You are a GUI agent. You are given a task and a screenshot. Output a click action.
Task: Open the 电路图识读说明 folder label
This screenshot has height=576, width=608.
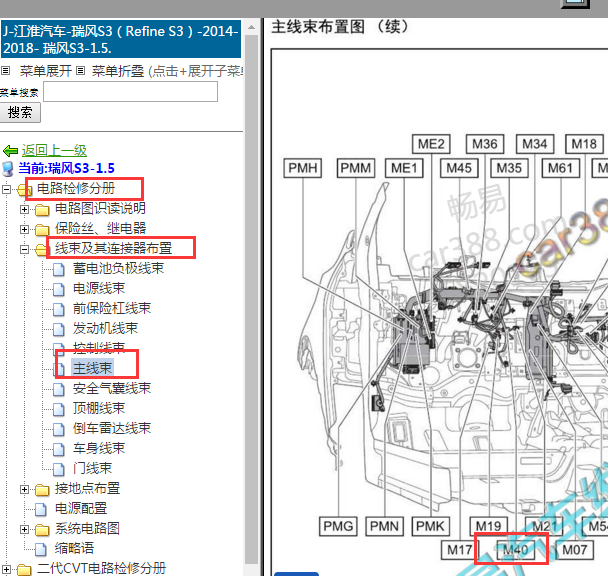pyautogui.click(x=100, y=208)
